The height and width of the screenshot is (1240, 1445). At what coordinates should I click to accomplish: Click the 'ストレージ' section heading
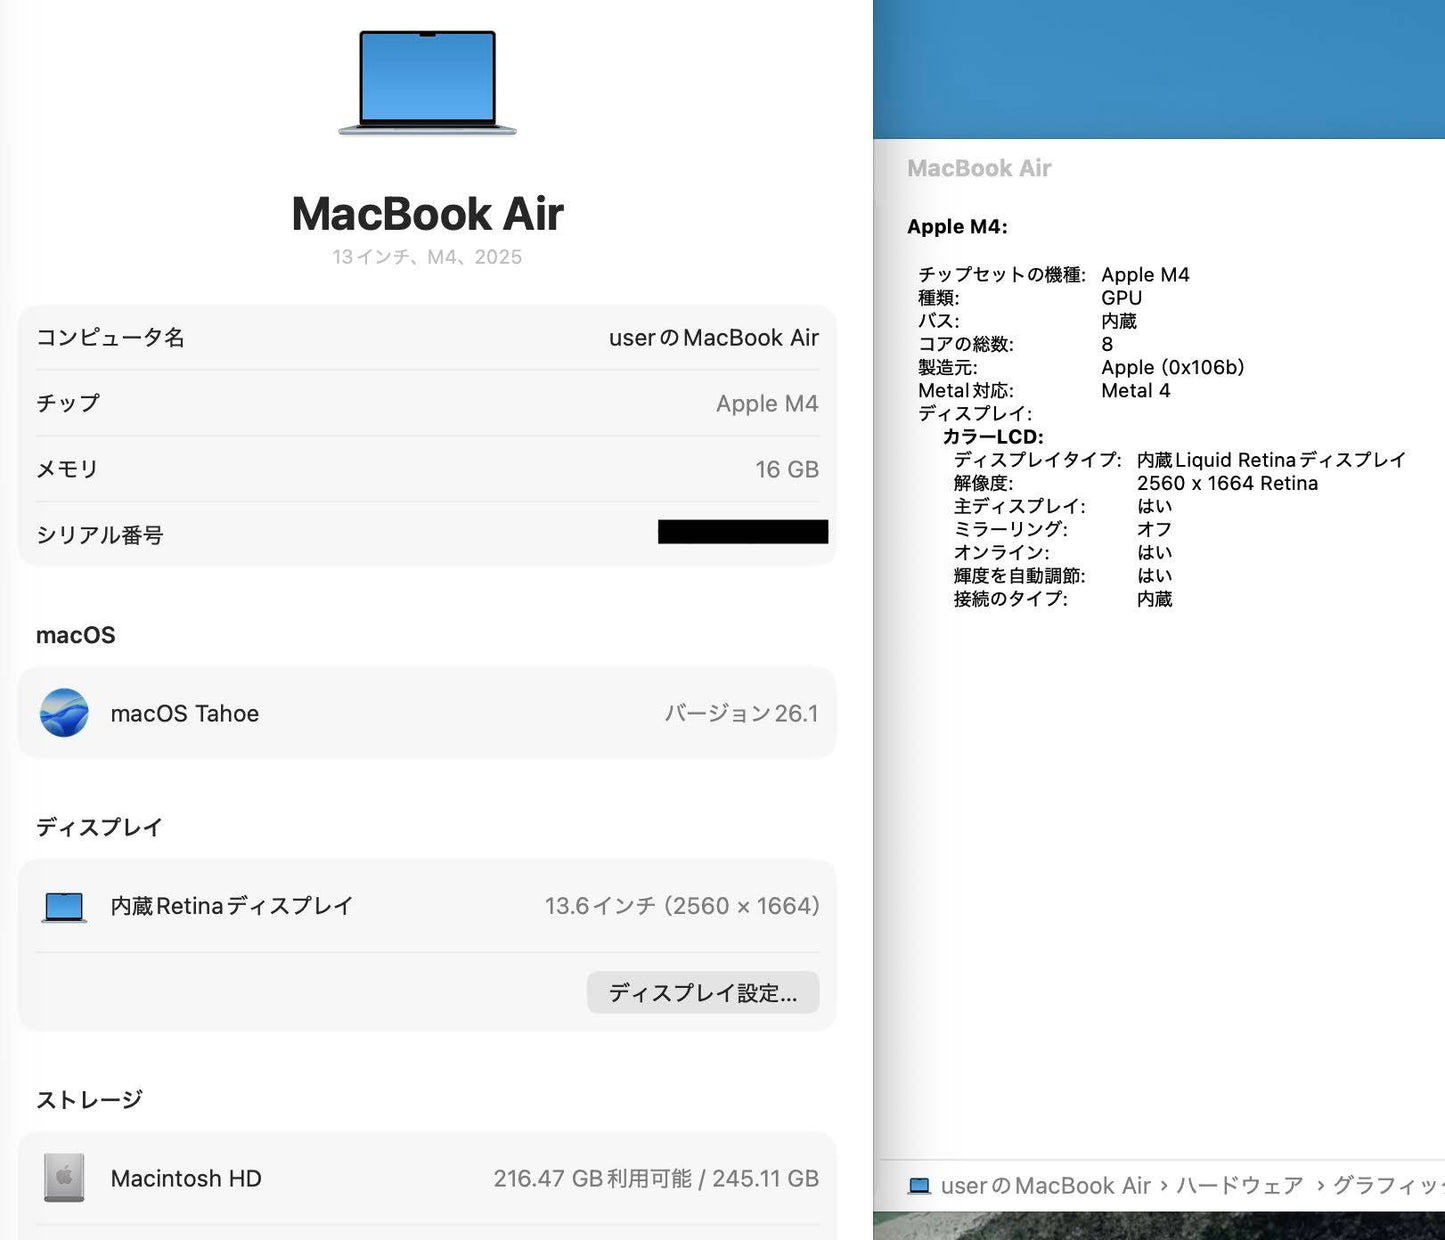tap(89, 1100)
